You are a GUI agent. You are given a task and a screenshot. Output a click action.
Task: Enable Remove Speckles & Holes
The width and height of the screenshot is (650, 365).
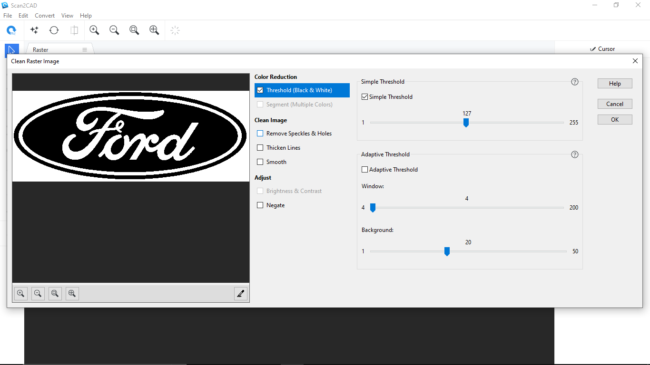[260, 134]
